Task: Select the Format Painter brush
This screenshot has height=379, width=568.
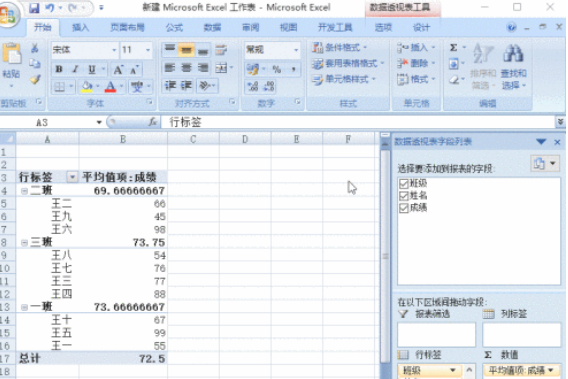Action: [x=34, y=79]
